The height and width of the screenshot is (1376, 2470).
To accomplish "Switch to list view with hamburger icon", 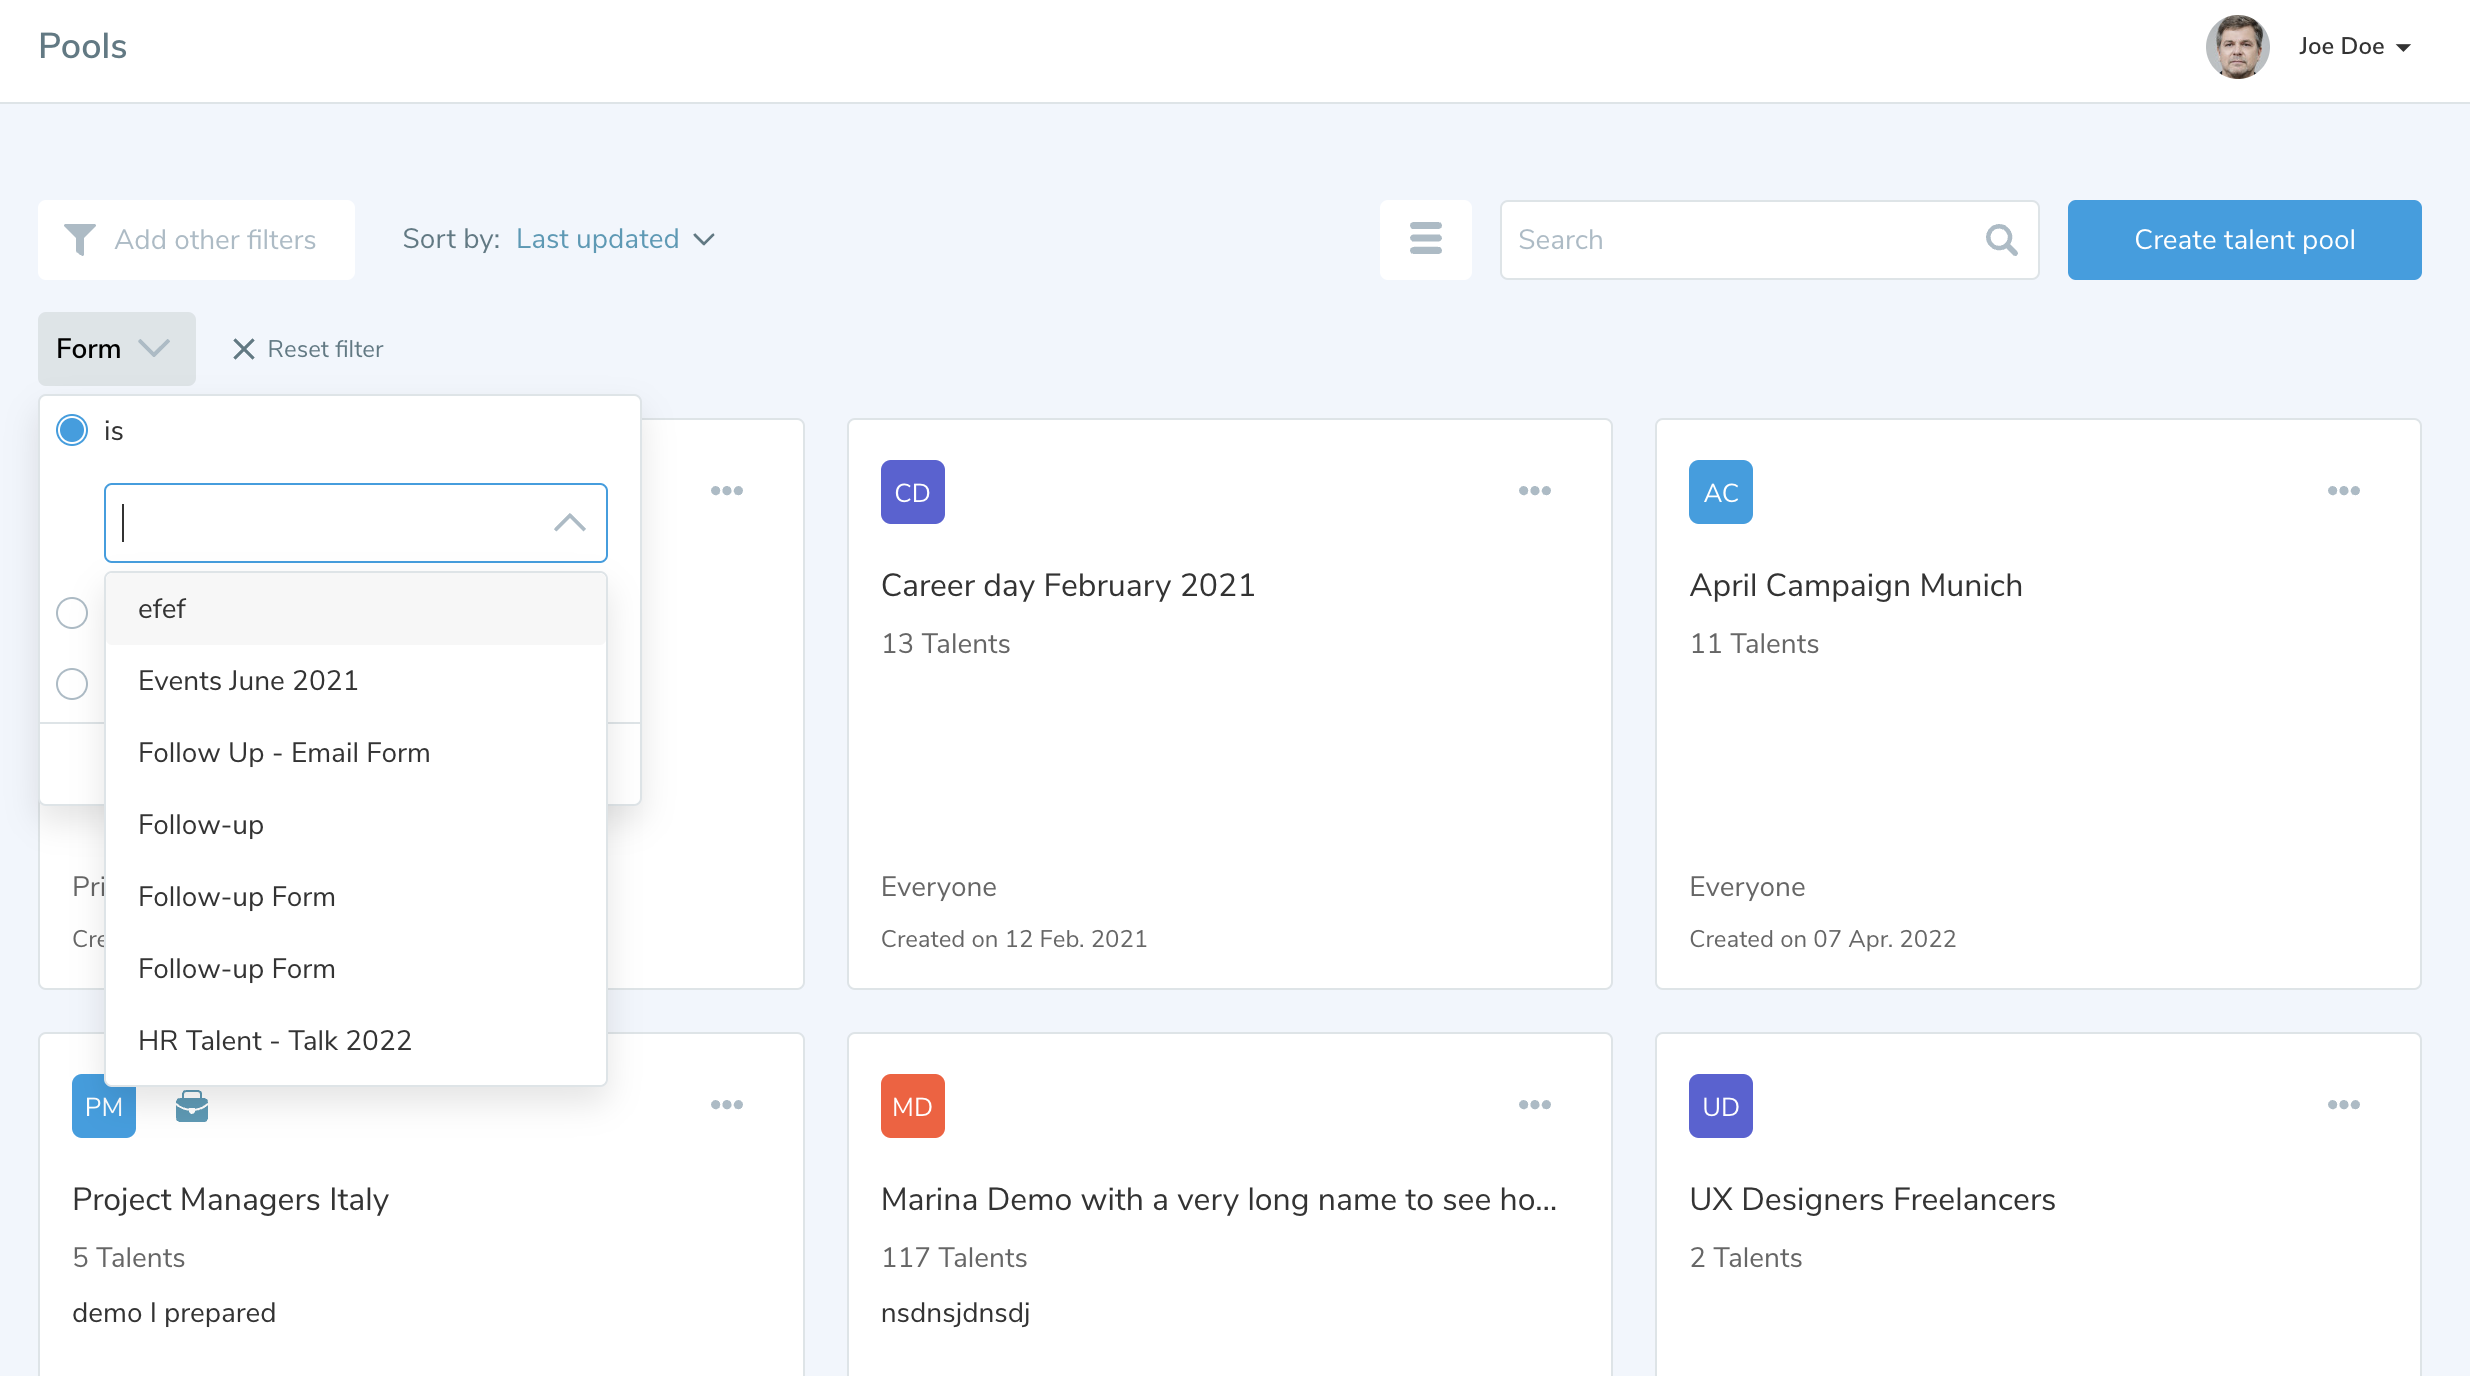I will click(1425, 240).
